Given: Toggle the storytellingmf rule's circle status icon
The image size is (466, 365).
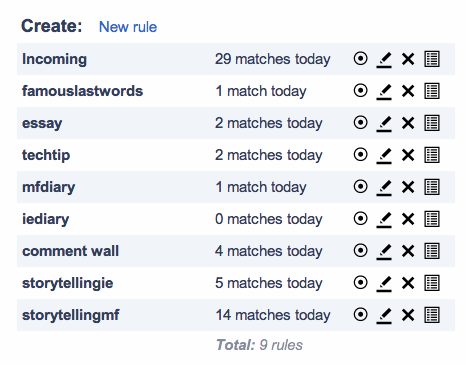Looking at the screenshot, I should (360, 315).
